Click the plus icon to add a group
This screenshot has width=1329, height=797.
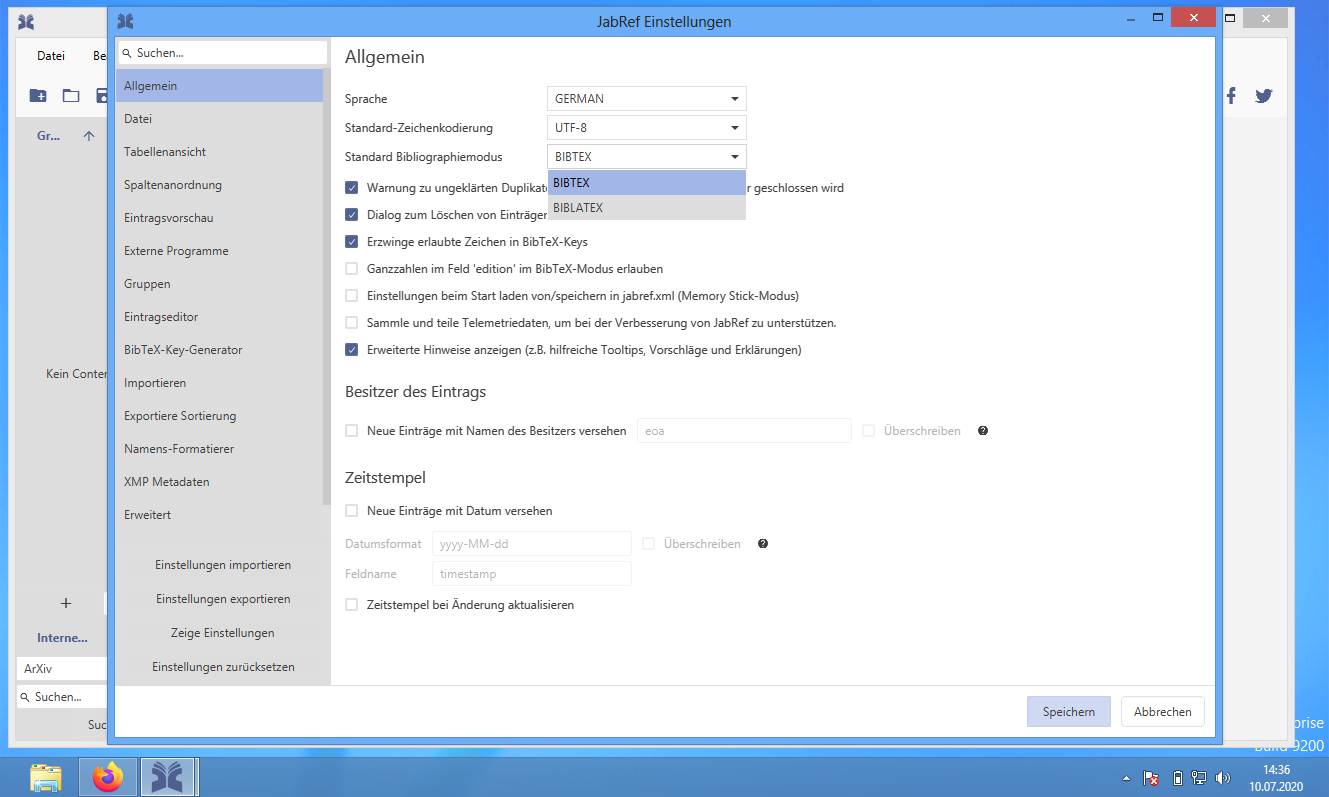pyautogui.click(x=66, y=603)
